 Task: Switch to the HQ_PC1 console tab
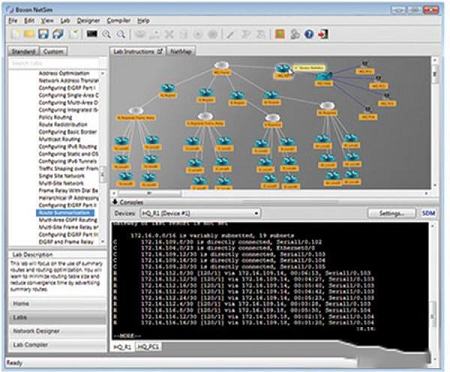(x=148, y=347)
